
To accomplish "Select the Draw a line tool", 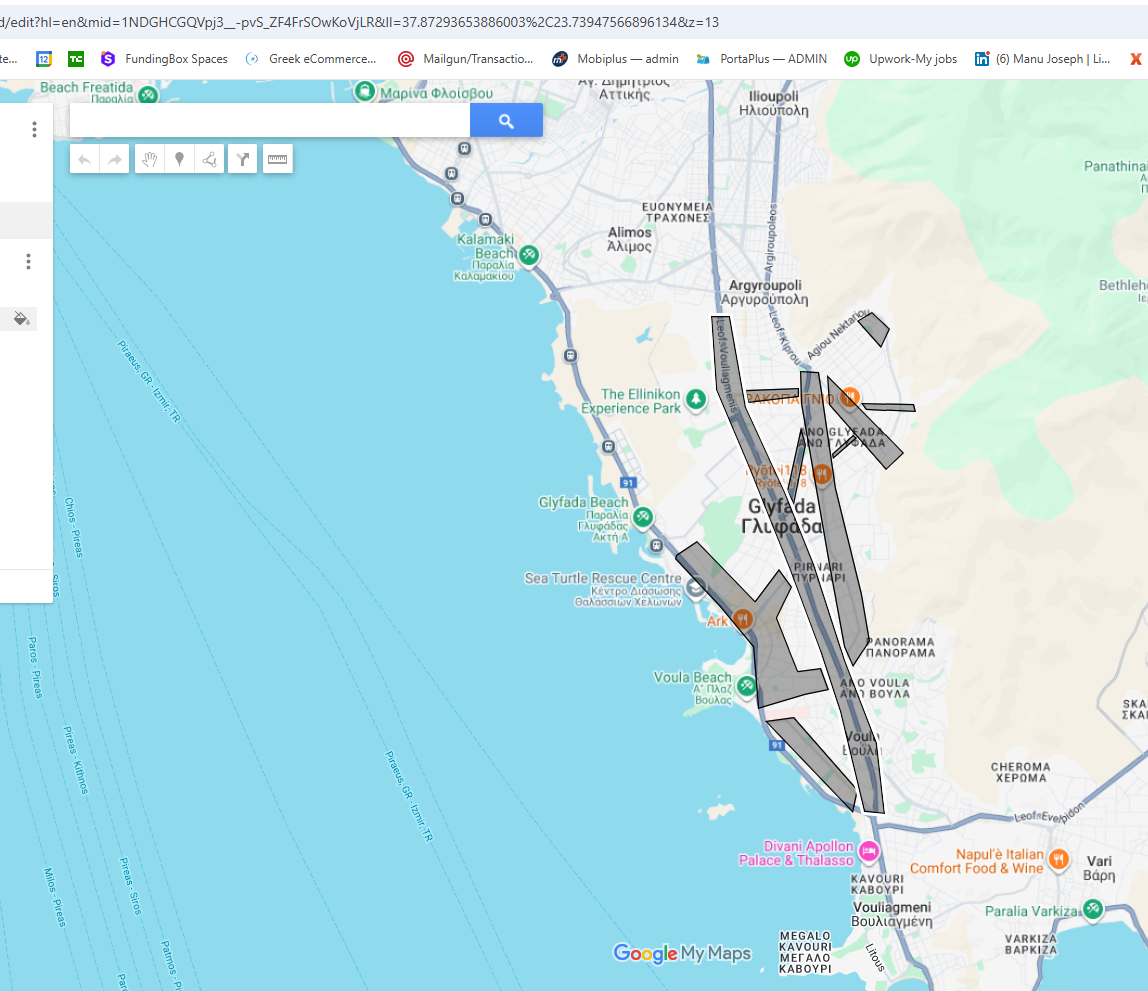I will pyautogui.click(x=209, y=159).
